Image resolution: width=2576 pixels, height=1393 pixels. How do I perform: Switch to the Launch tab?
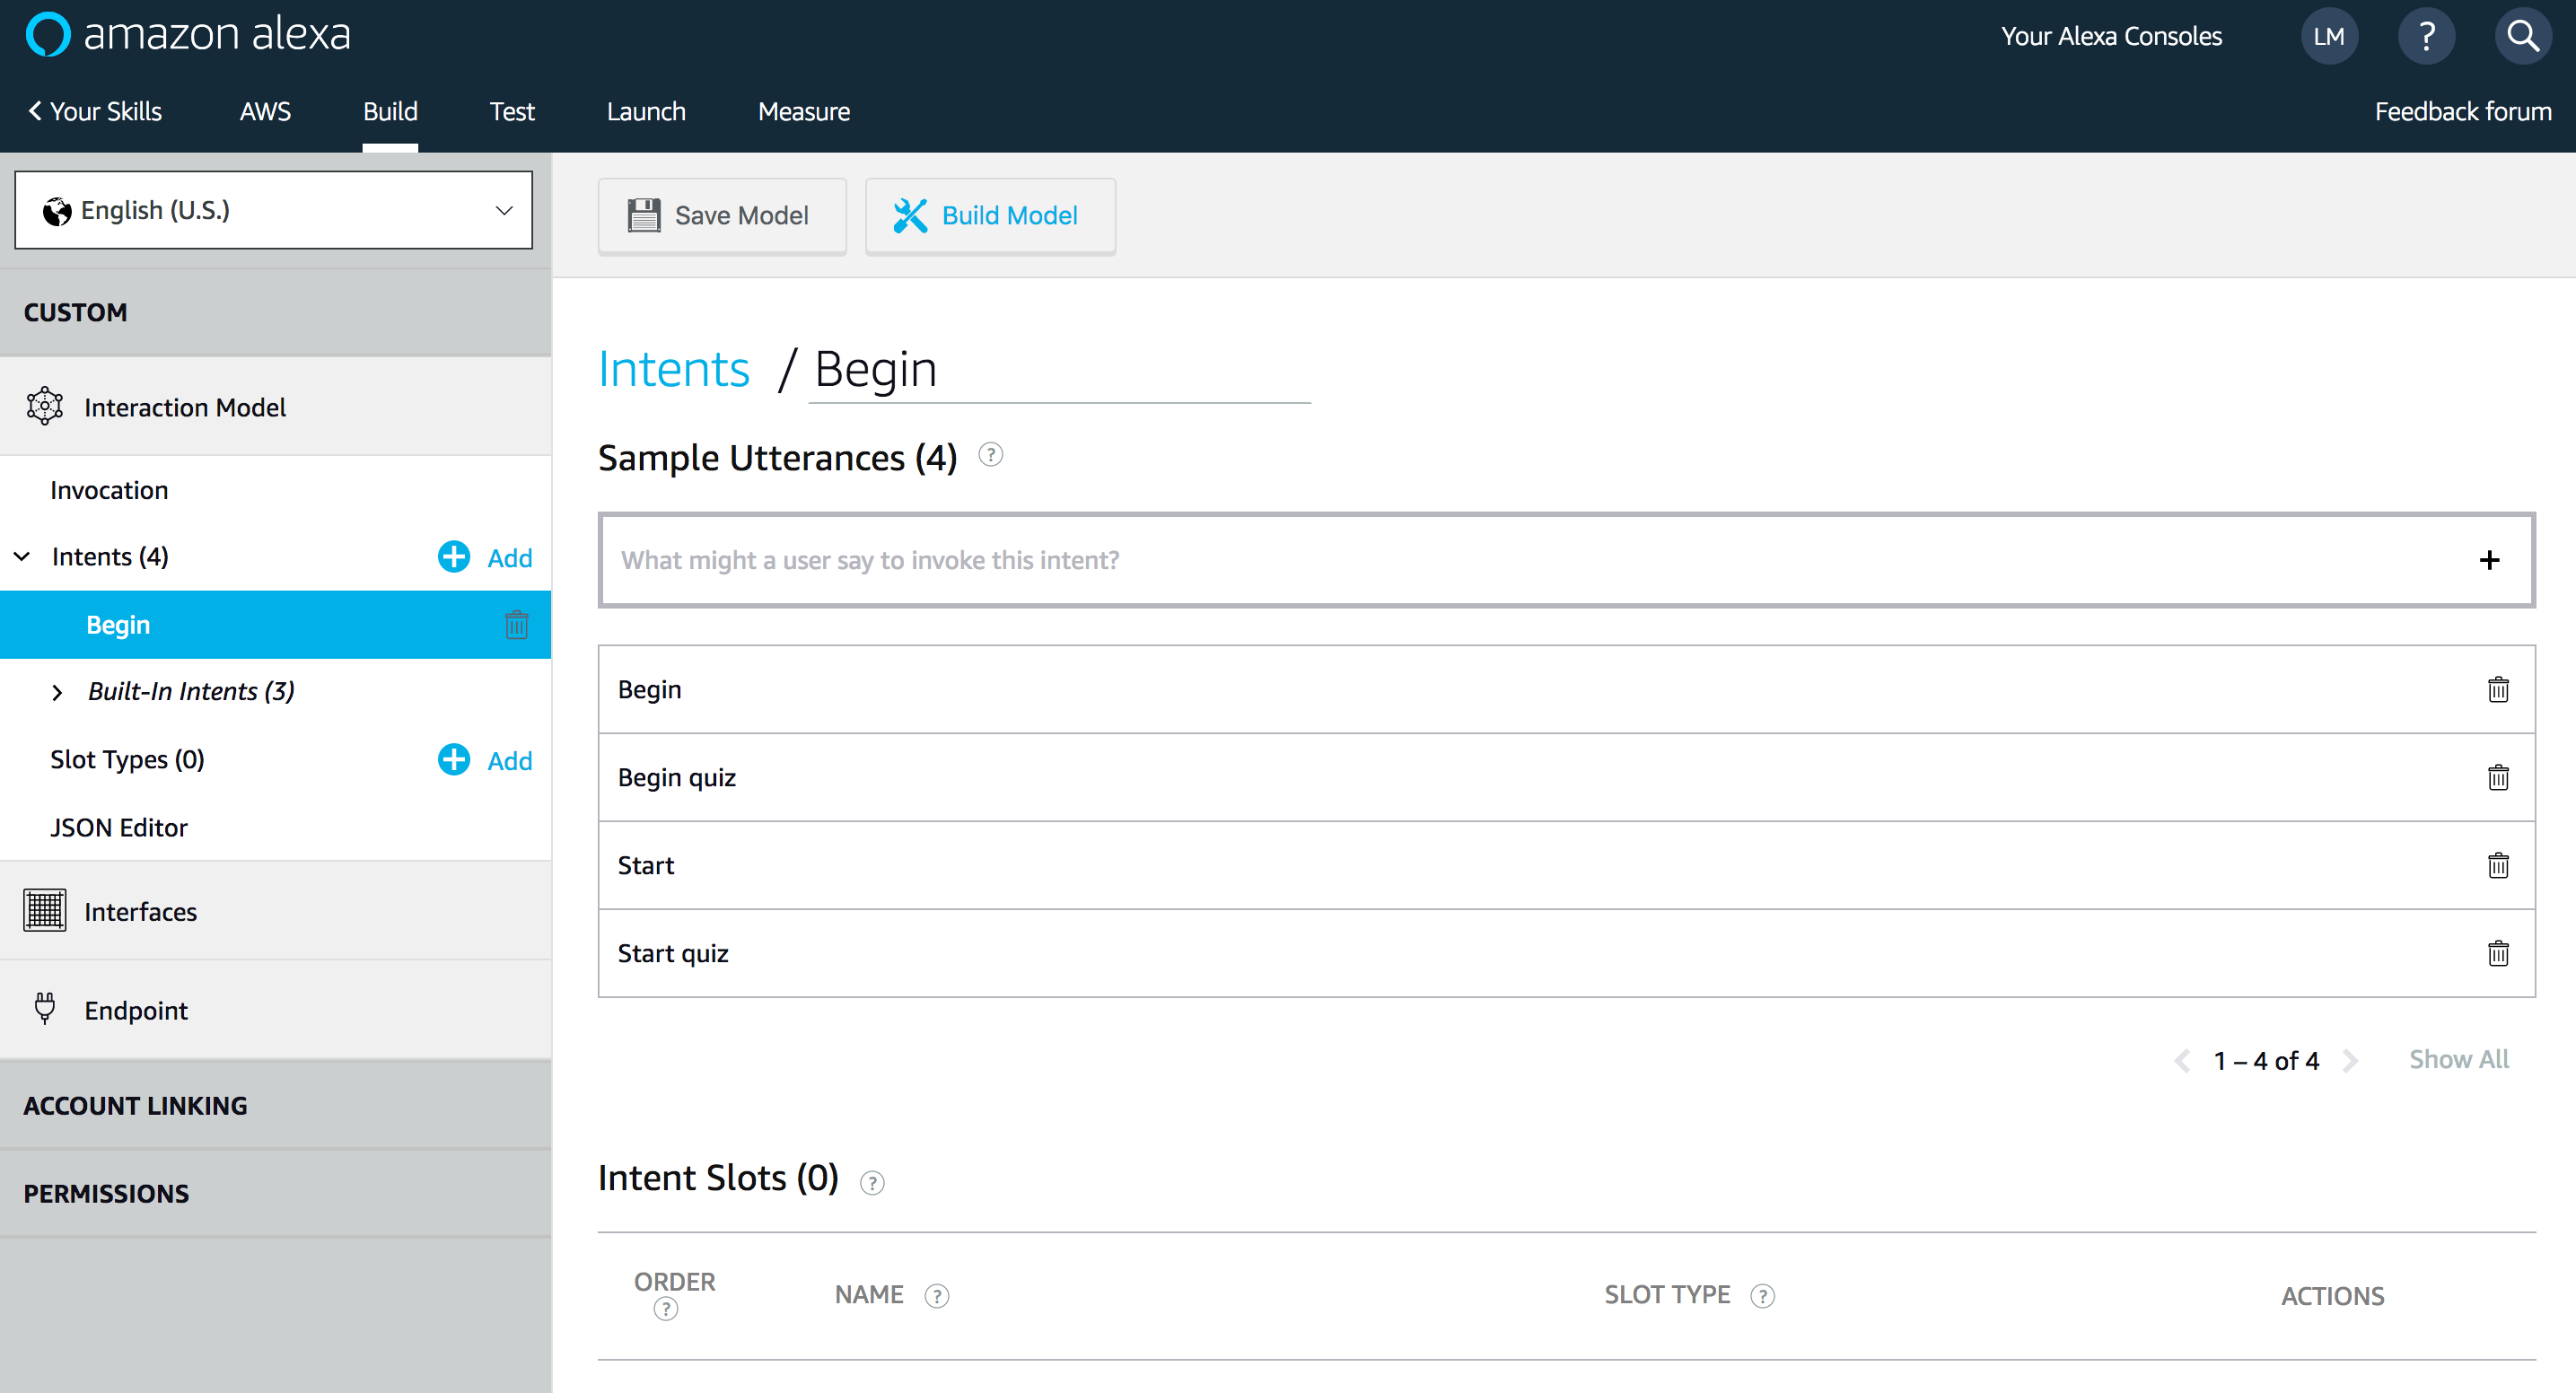[x=646, y=112]
